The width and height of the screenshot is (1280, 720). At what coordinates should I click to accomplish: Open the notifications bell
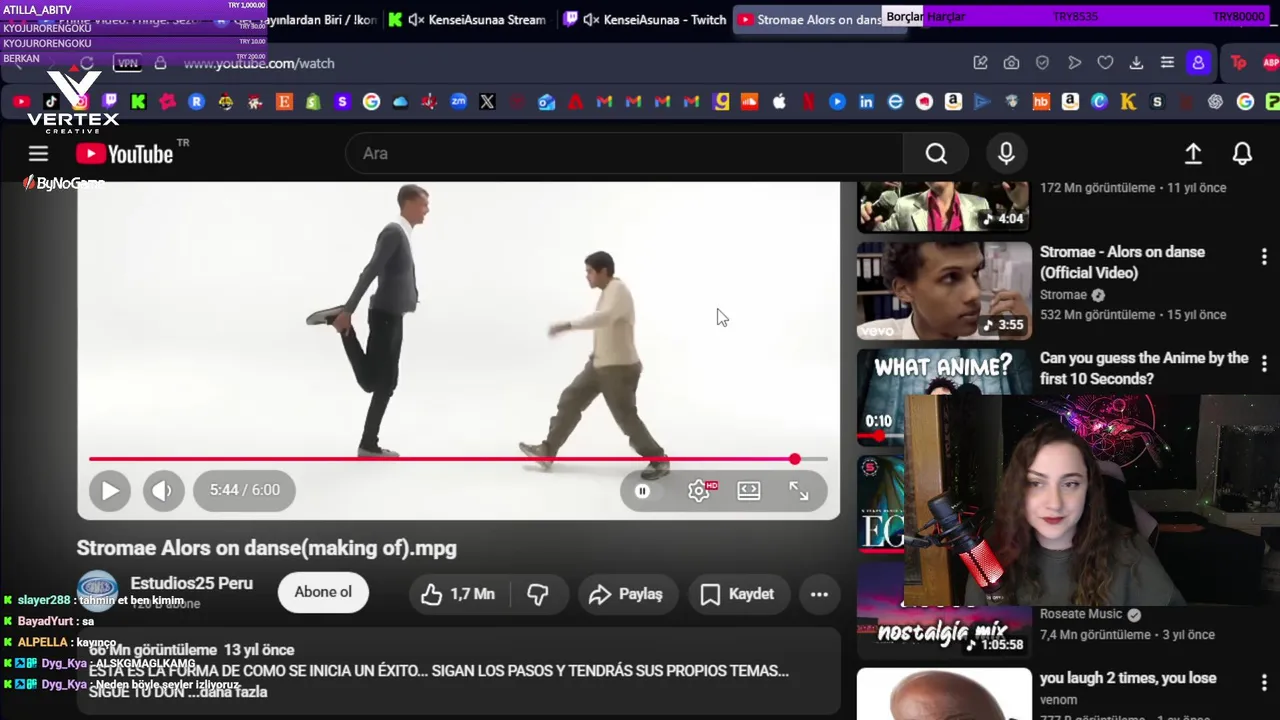pyautogui.click(x=1242, y=153)
